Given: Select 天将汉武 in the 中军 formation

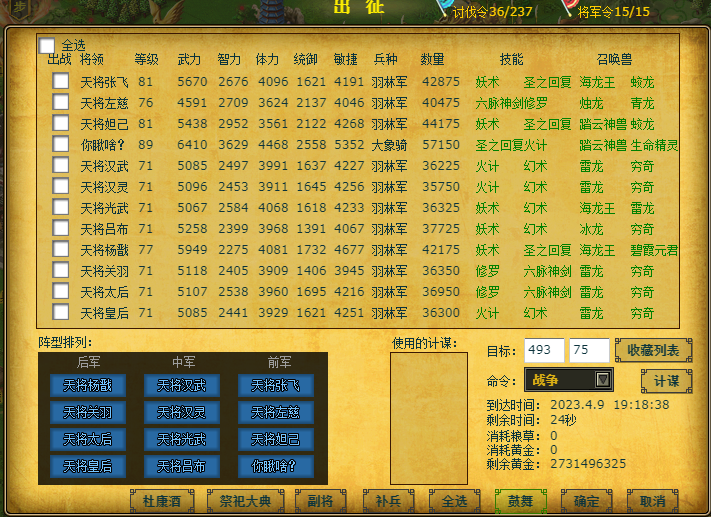Looking at the screenshot, I should tap(182, 385).
